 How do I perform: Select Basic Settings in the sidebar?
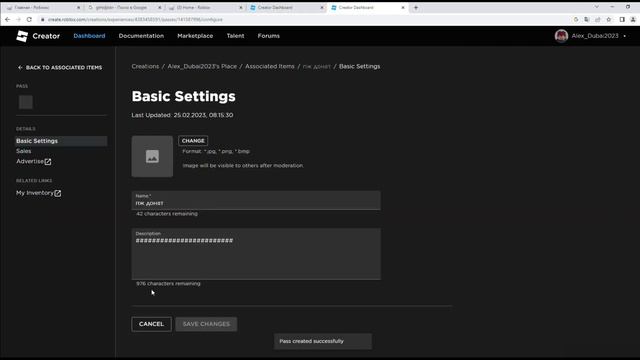(61, 141)
